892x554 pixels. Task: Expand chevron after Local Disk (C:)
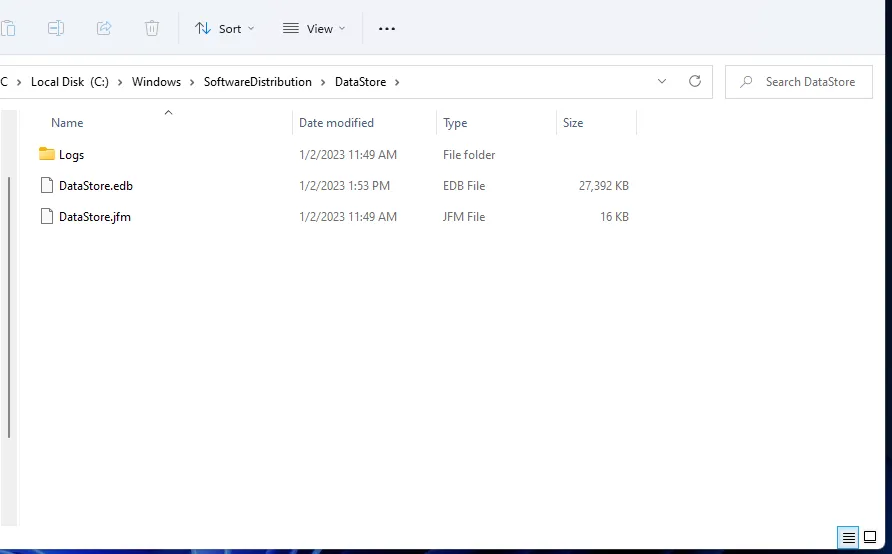tap(120, 82)
